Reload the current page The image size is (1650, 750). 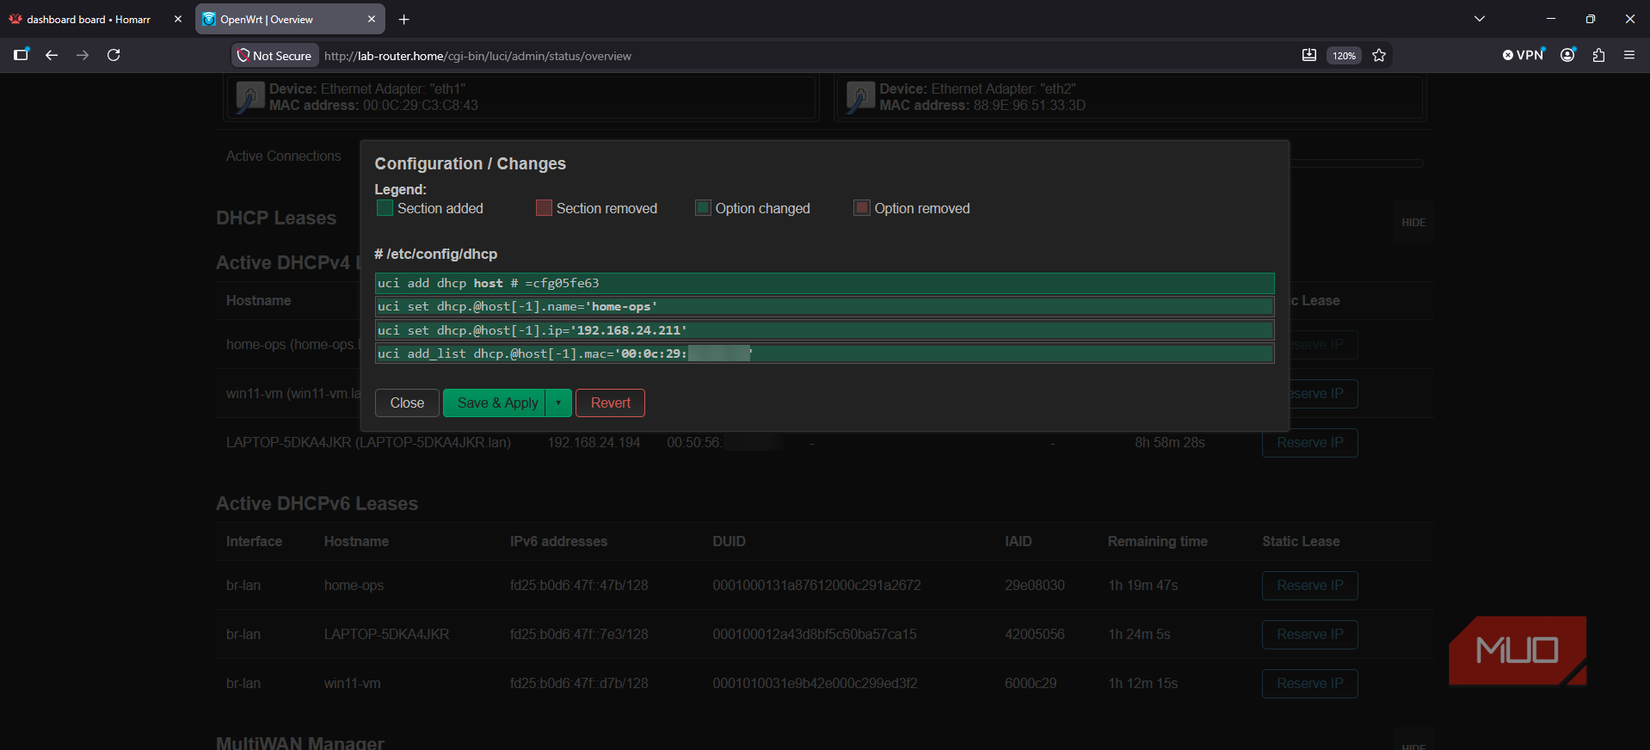[114, 55]
